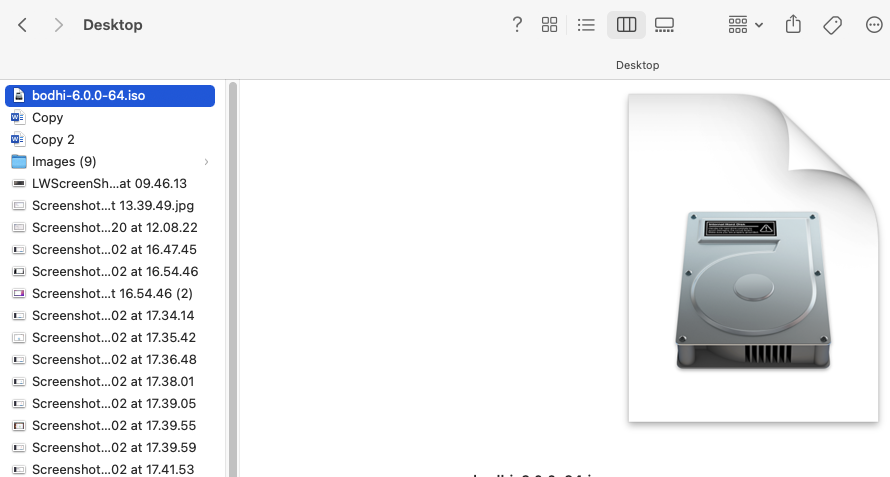This screenshot has height=477, width=890.
Task: Select Screenshot...02 at 17.35.42
Action: coord(110,338)
